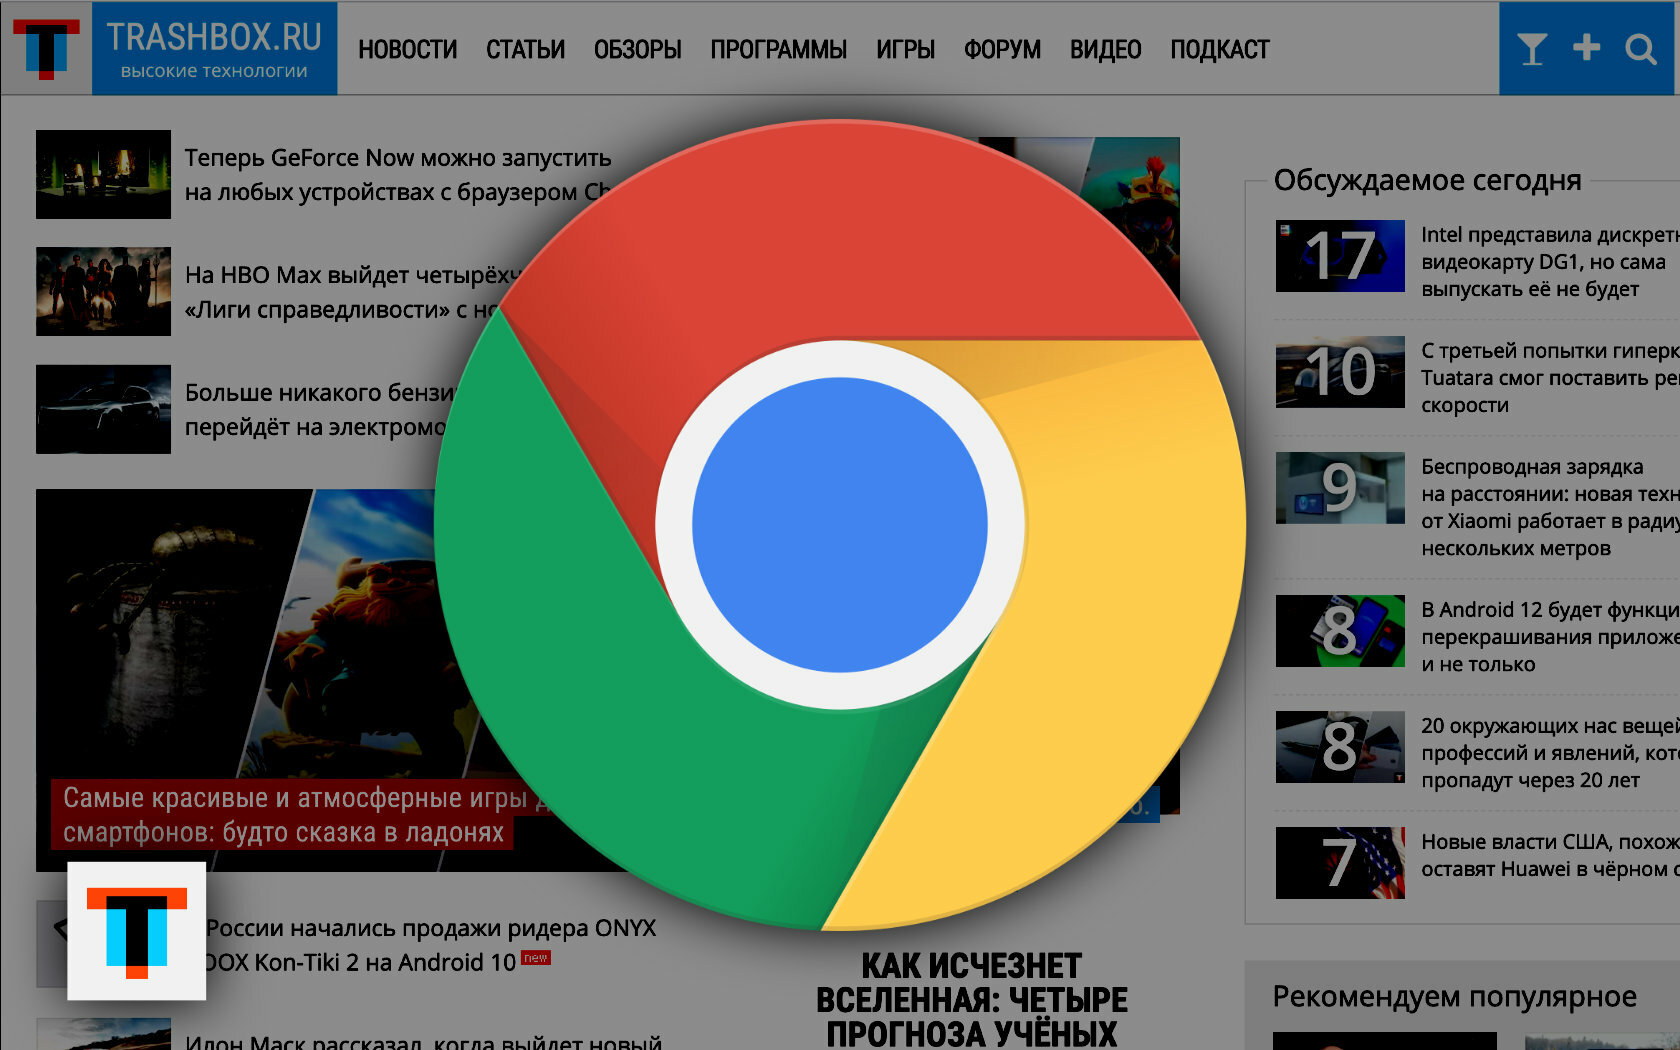Open the НОВОСТИ menu item
Viewport: 1680px width, 1050px height.
(407, 50)
